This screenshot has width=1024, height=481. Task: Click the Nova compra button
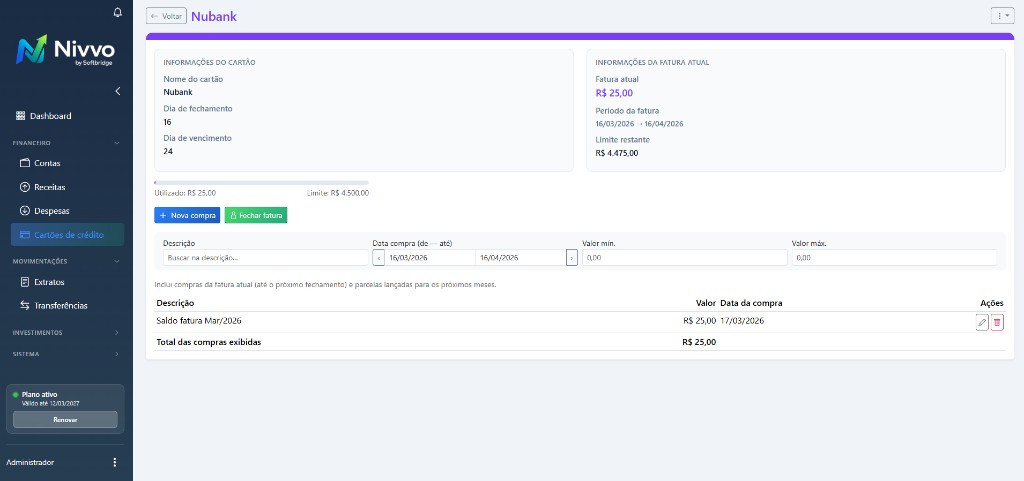point(187,215)
